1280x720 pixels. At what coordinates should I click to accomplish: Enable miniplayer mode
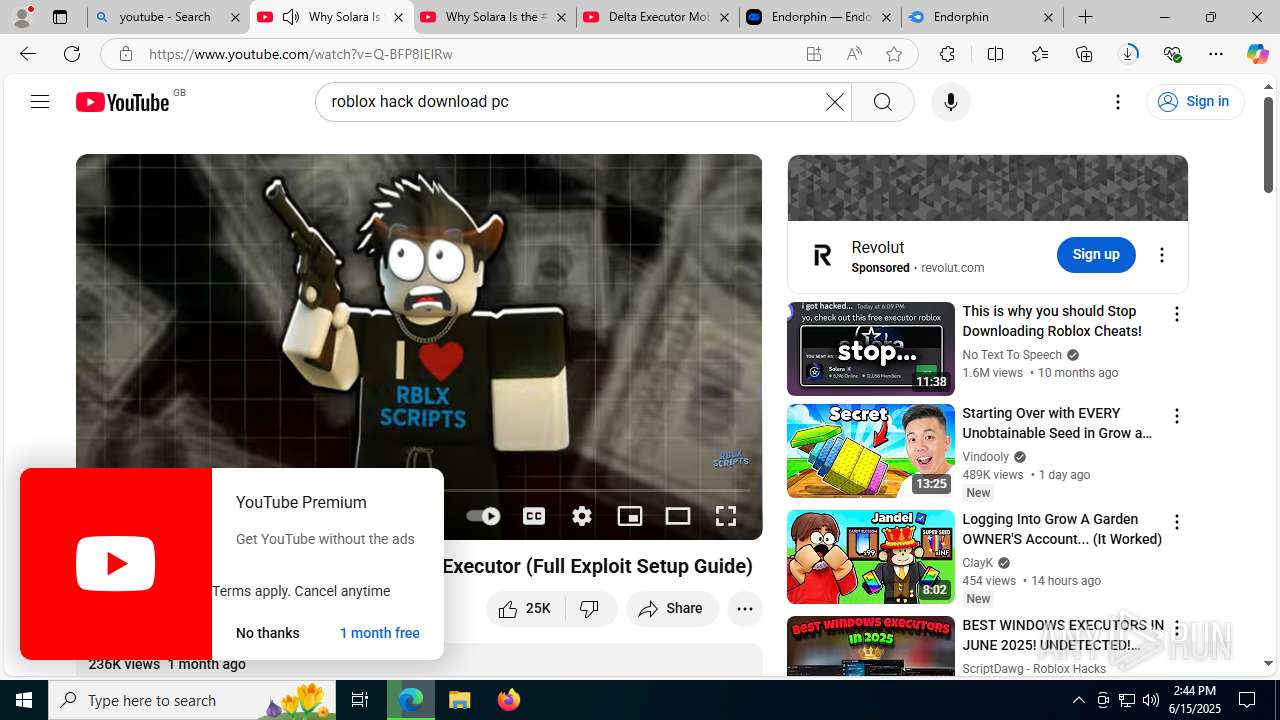(x=630, y=516)
